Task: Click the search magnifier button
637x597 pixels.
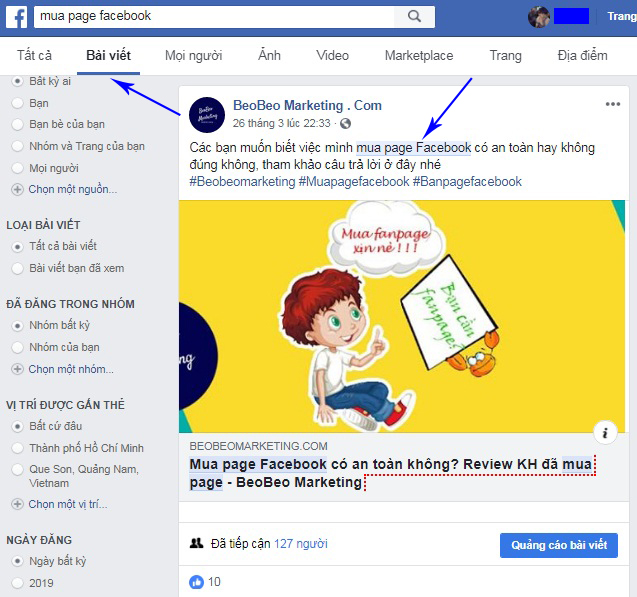Action: pyautogui.click(x=414, y=17)
